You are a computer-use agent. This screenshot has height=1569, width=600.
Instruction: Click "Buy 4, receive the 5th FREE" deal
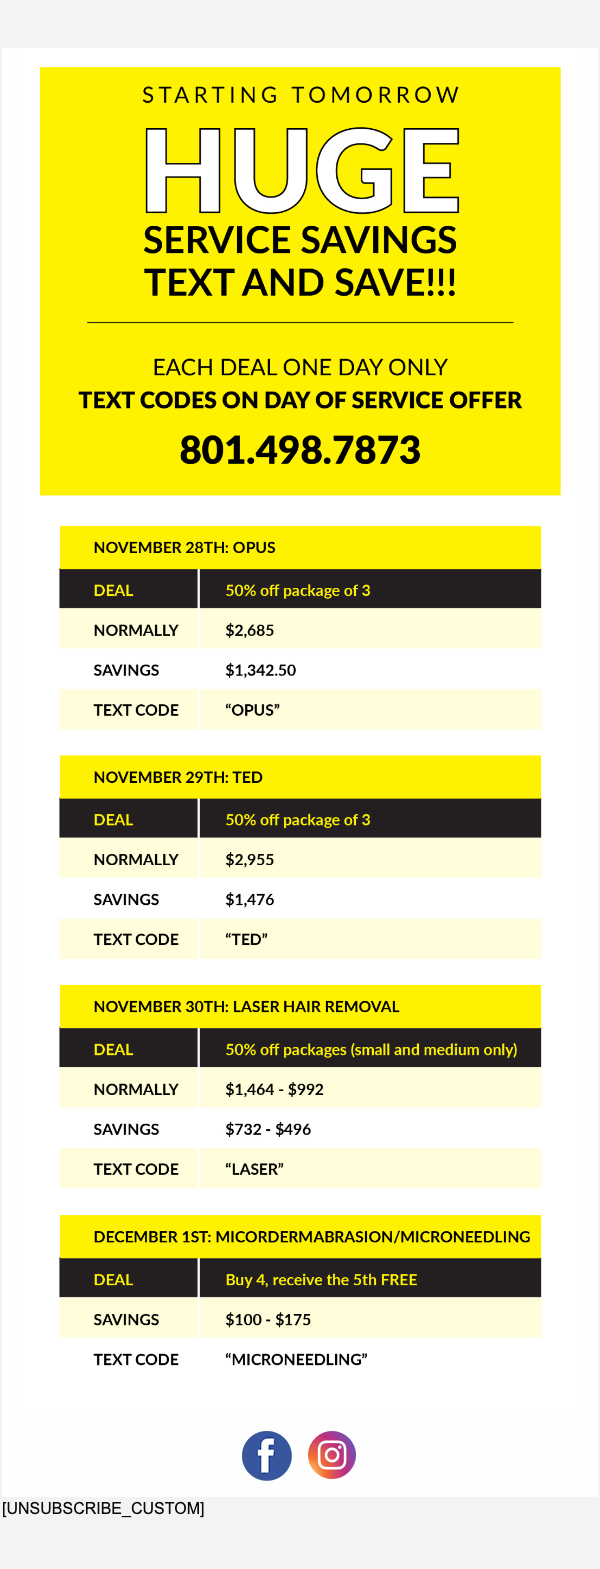(321, 1280)
